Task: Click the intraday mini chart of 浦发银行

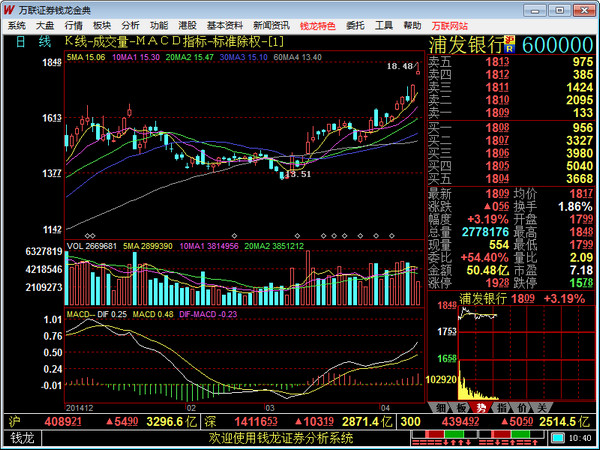Action: pyautogui.click(x=526, y=352)
